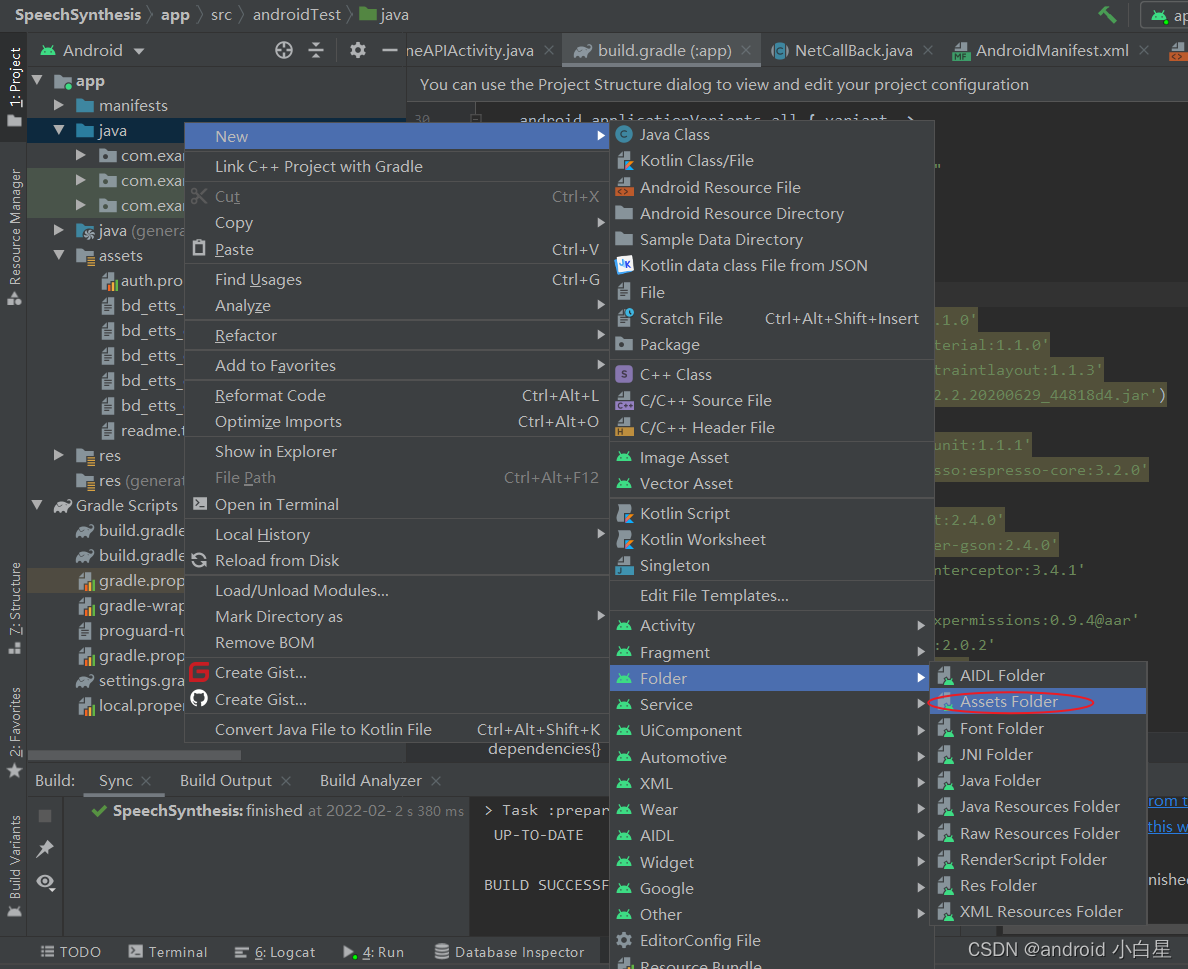This screenshot has width=1188, height=969.
Task: Click the GitHub Create Gist entry
Action: pyautogui.click(x=396, y=699)
